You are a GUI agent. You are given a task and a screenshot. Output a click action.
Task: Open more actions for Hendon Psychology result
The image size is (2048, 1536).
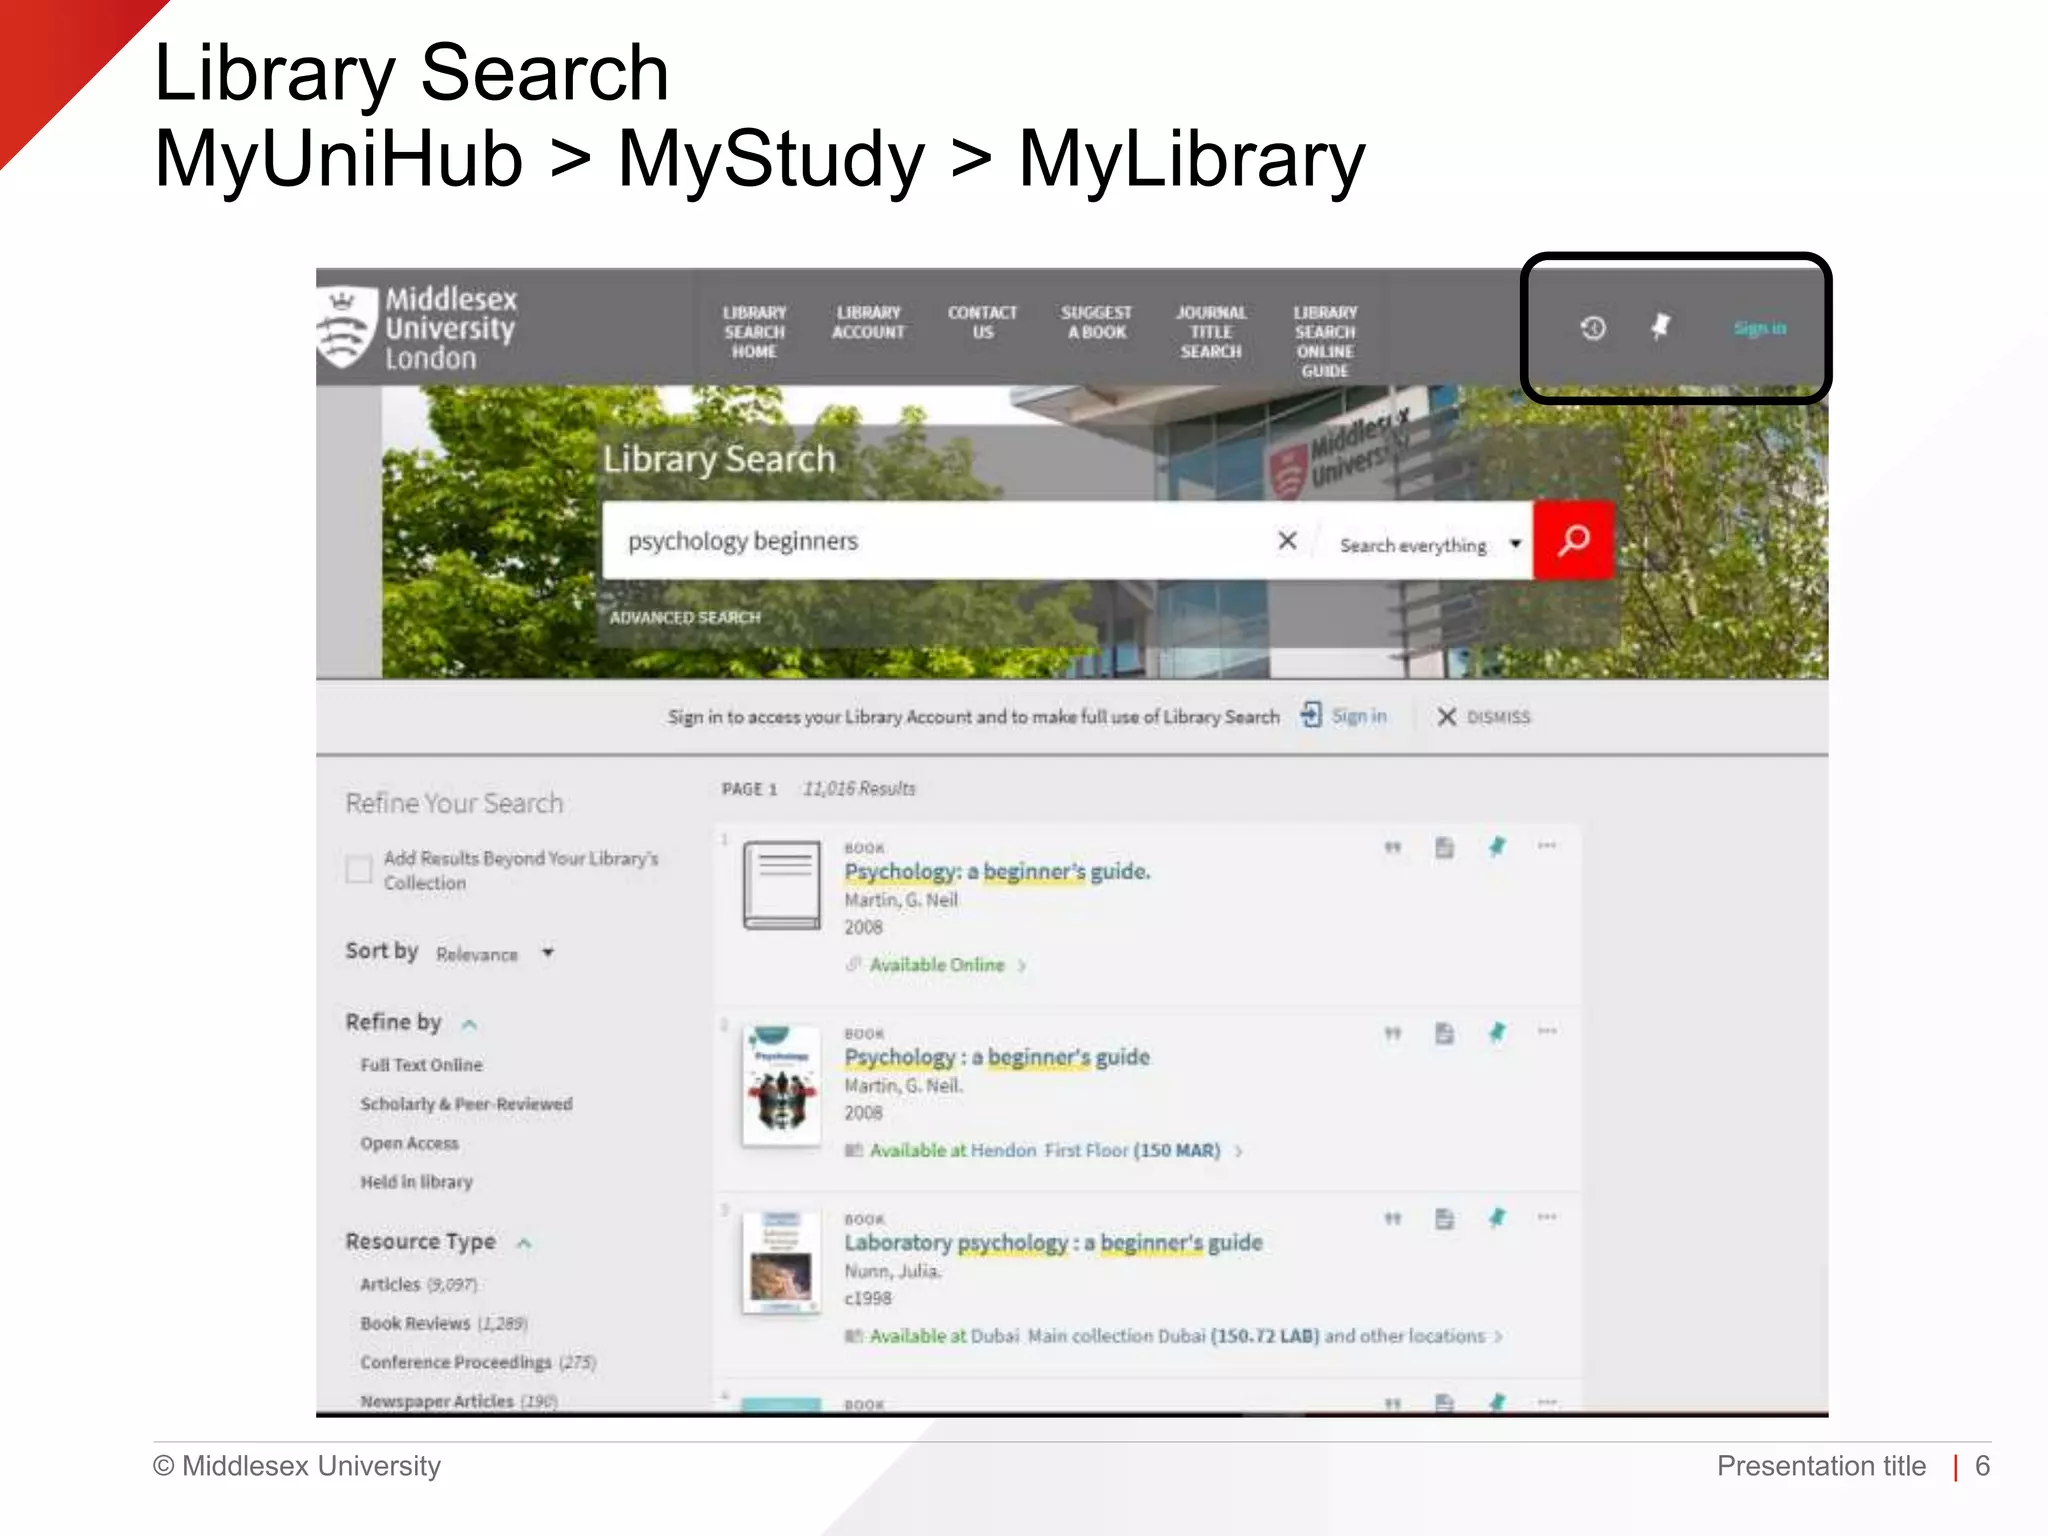(1547, 1031)
